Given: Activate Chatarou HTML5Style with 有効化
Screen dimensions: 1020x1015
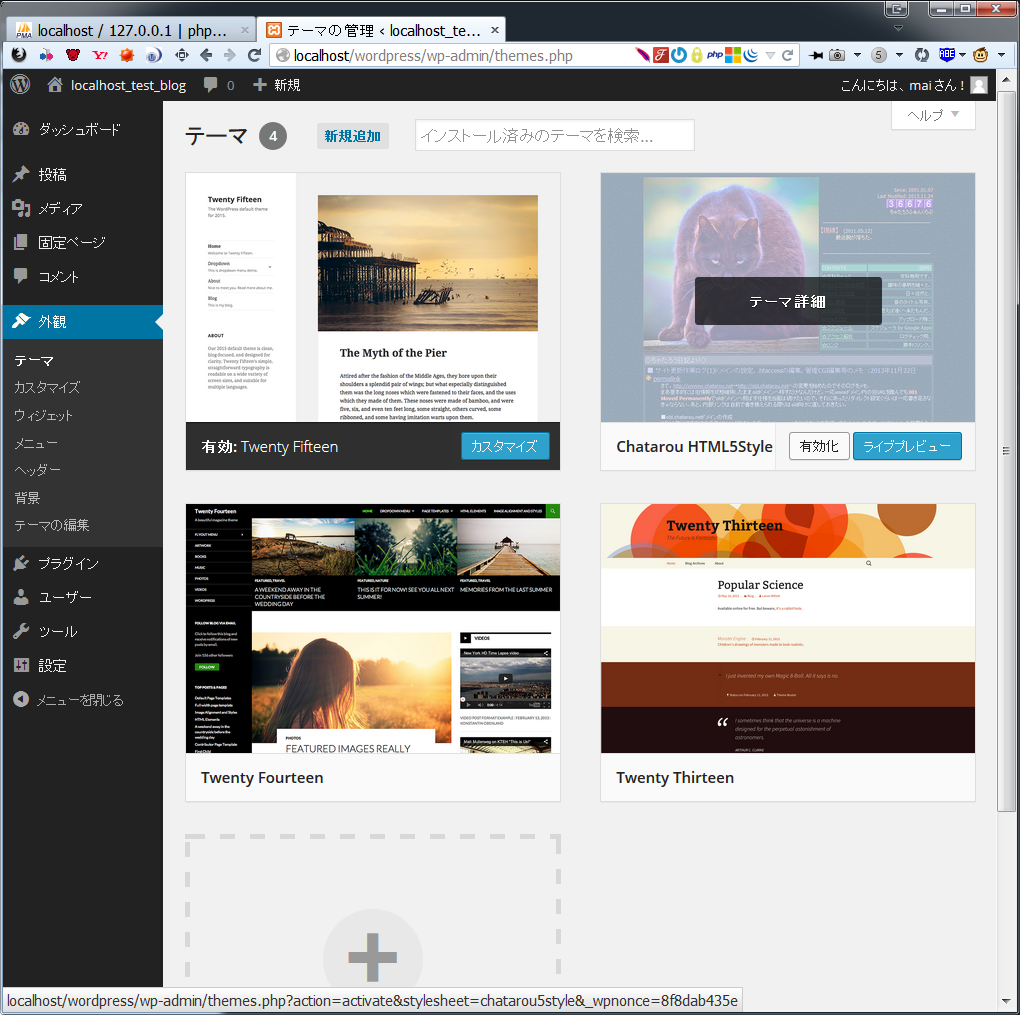Looking at the screenshot, I should [x=819, y=446].
